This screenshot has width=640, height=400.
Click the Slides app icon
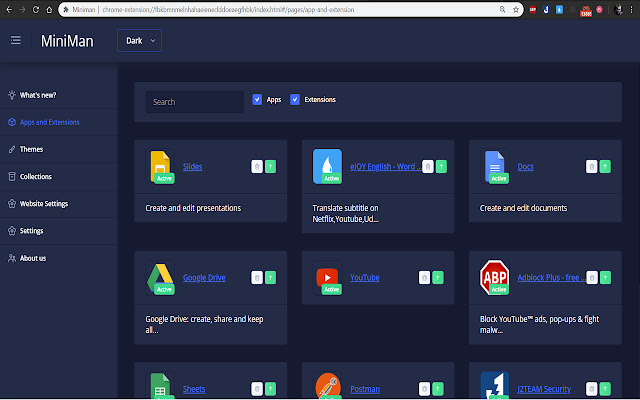(160, 166)
